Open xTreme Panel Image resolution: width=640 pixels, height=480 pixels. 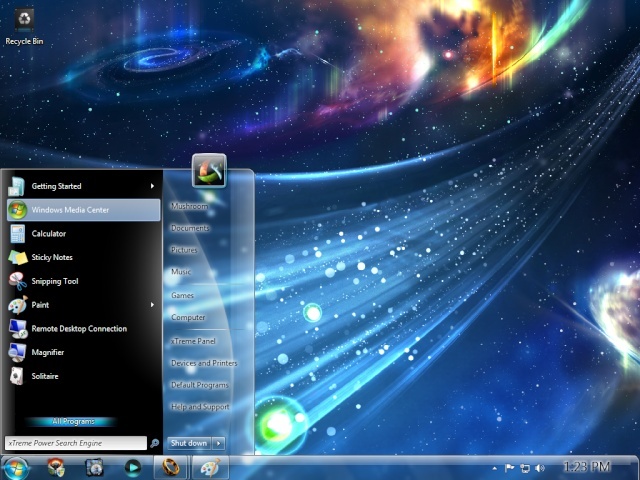[x=193, y=341]
